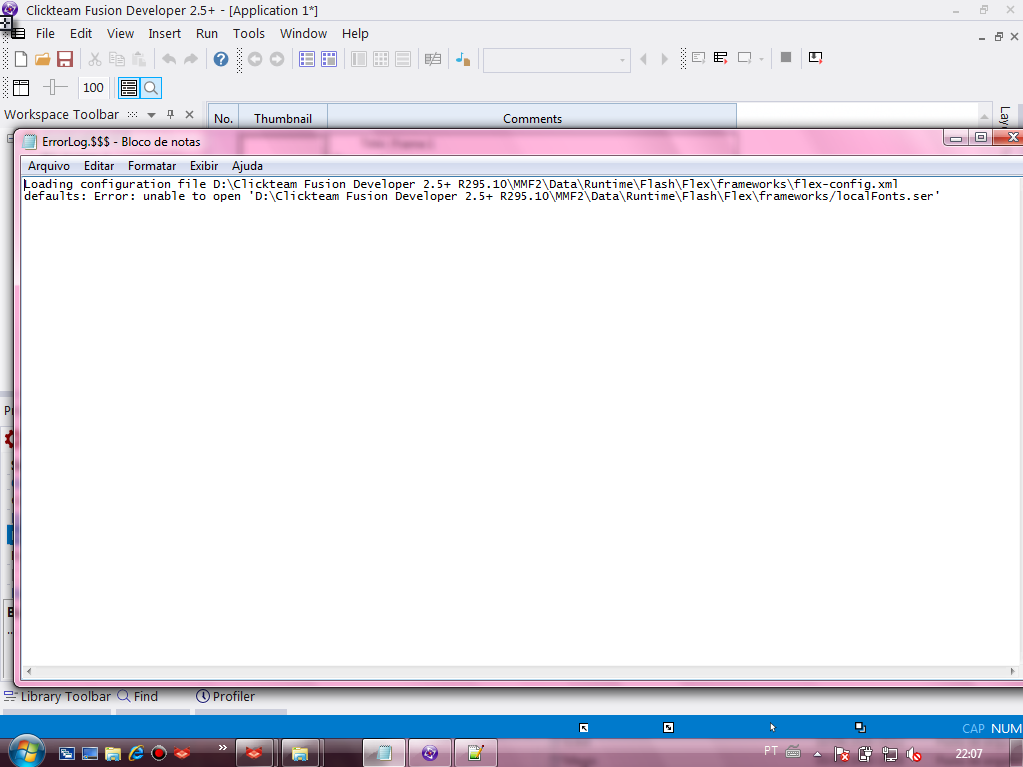
Task: Click the No. column header
Action: 223,118
